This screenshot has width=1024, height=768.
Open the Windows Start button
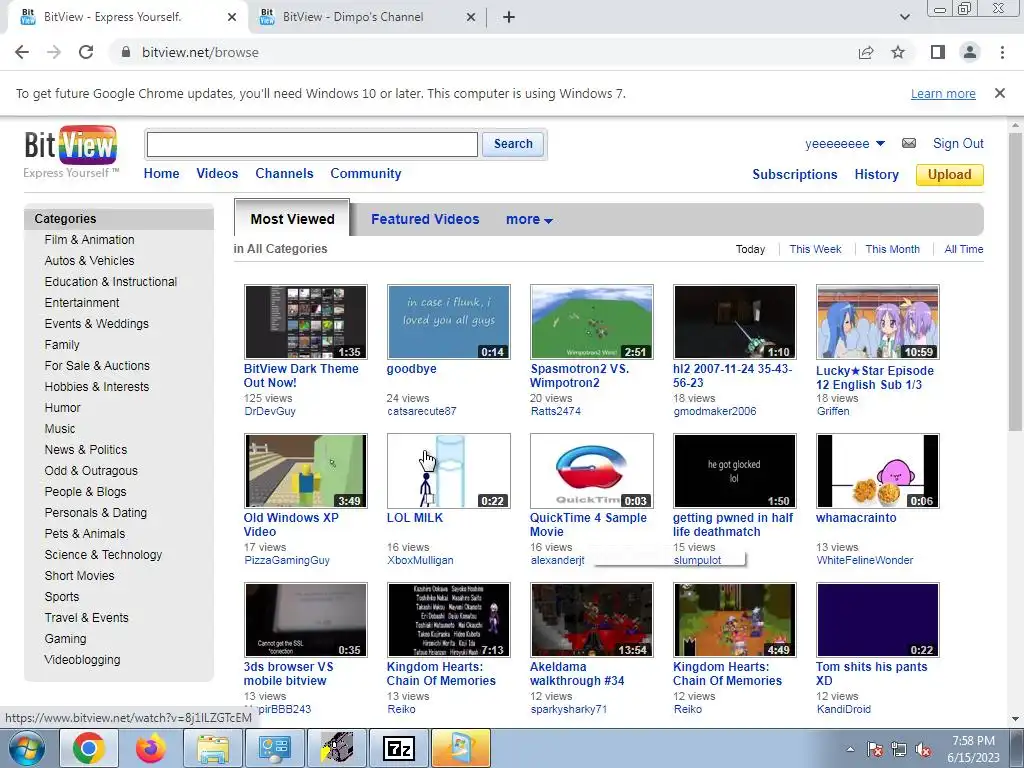point(27,748)
